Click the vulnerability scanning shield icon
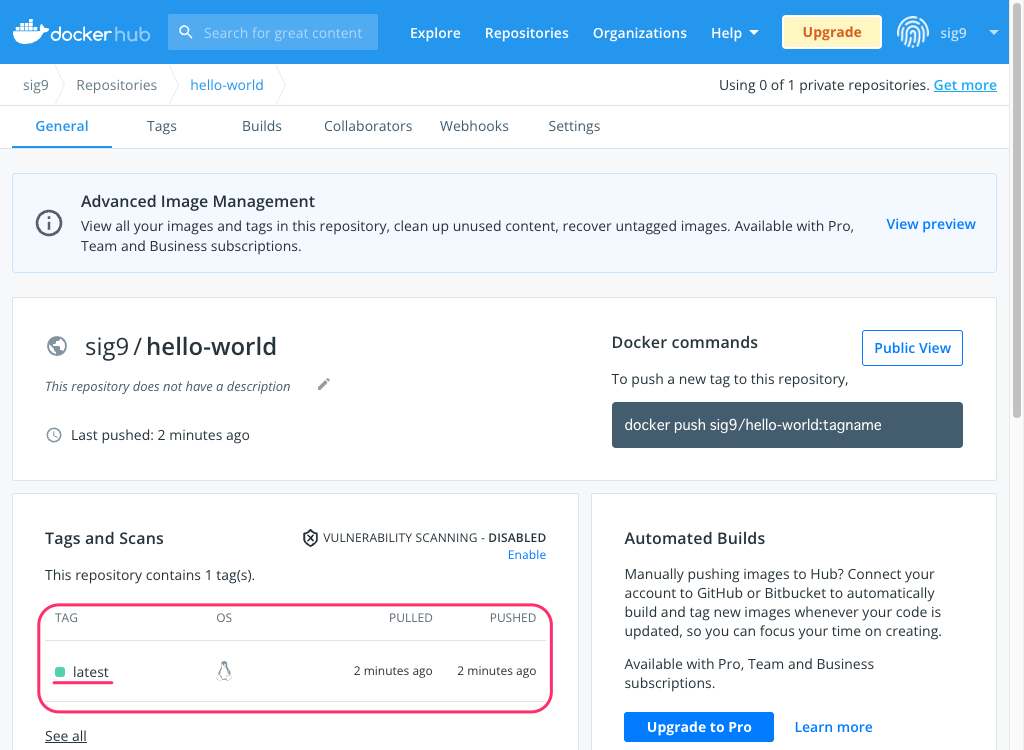The image size is (1024, 750). (x=310, y=538)
